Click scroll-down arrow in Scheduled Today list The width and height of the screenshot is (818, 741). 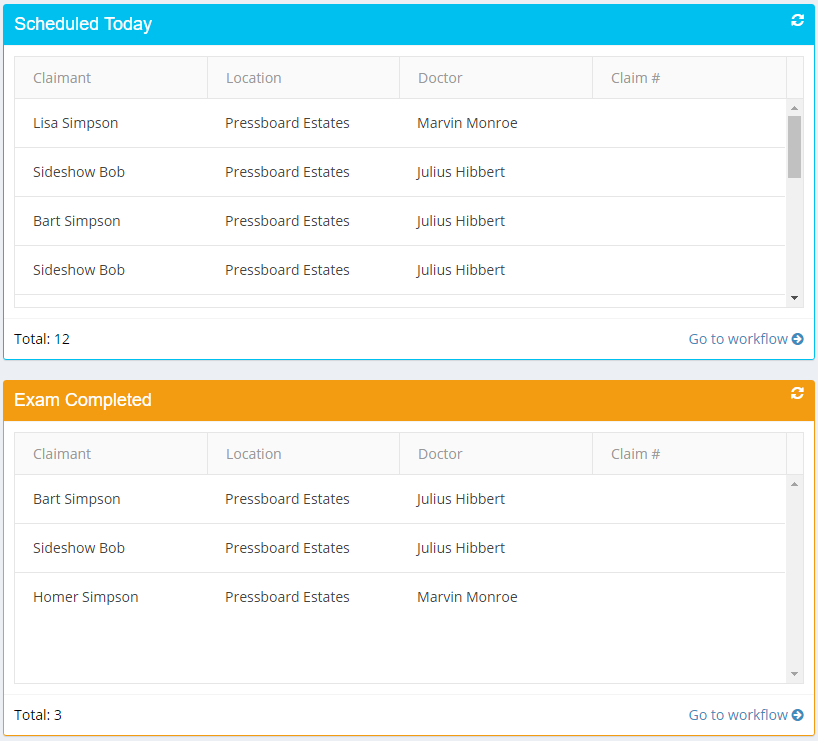795,298
